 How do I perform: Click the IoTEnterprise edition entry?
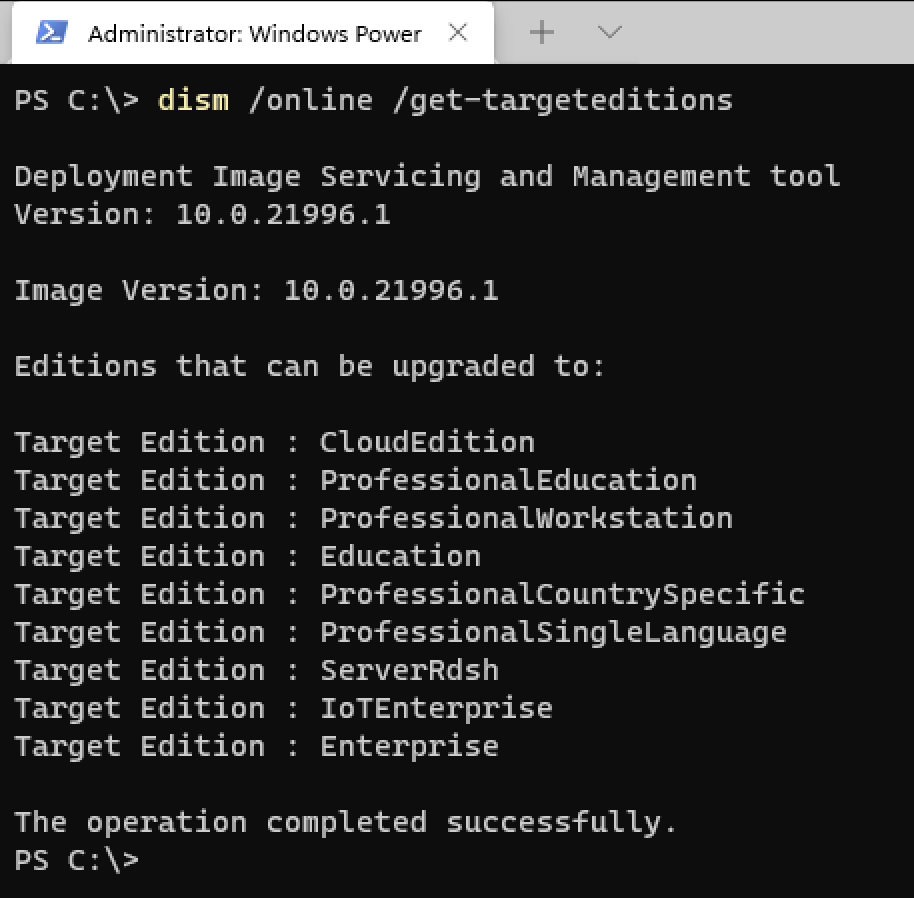click(436, 709)
